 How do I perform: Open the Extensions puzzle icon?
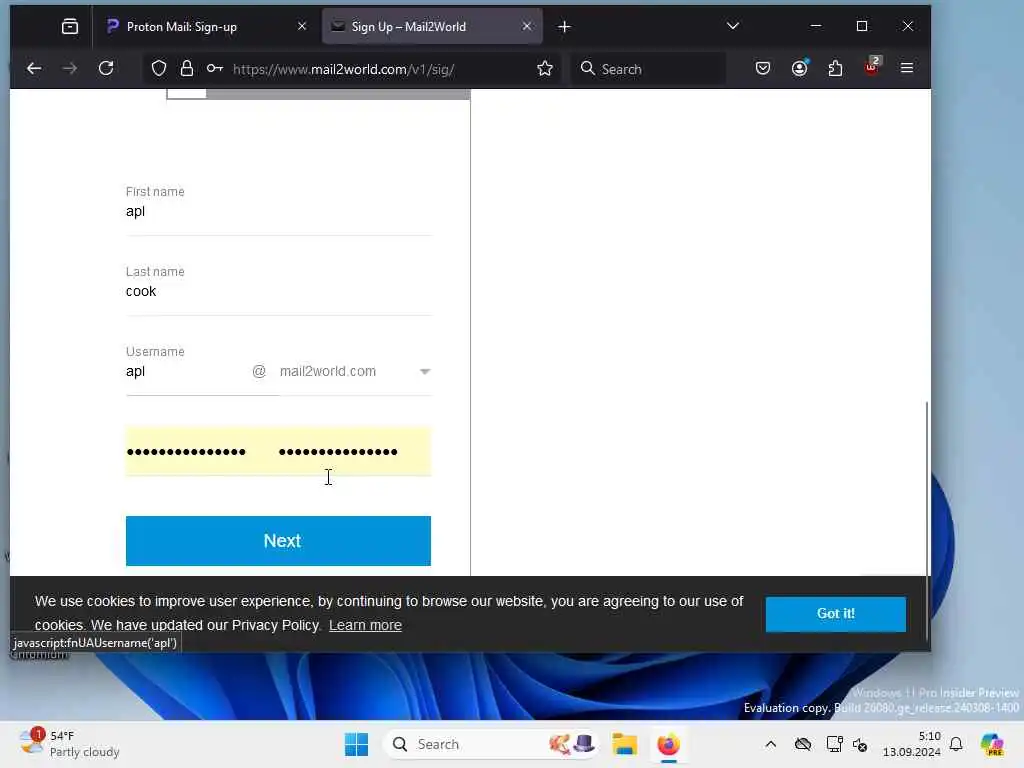pyautogui.click(x=835, y=68)
